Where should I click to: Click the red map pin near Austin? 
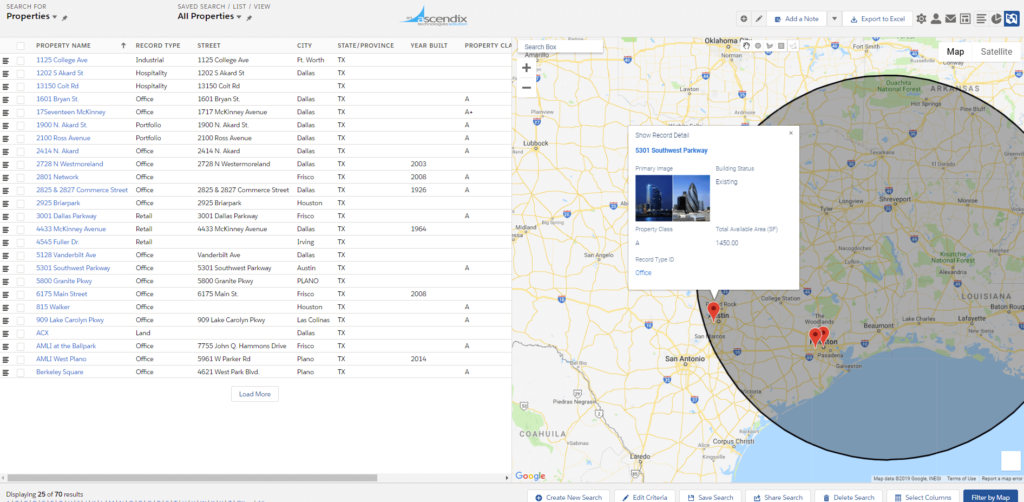tap(713, 310)
